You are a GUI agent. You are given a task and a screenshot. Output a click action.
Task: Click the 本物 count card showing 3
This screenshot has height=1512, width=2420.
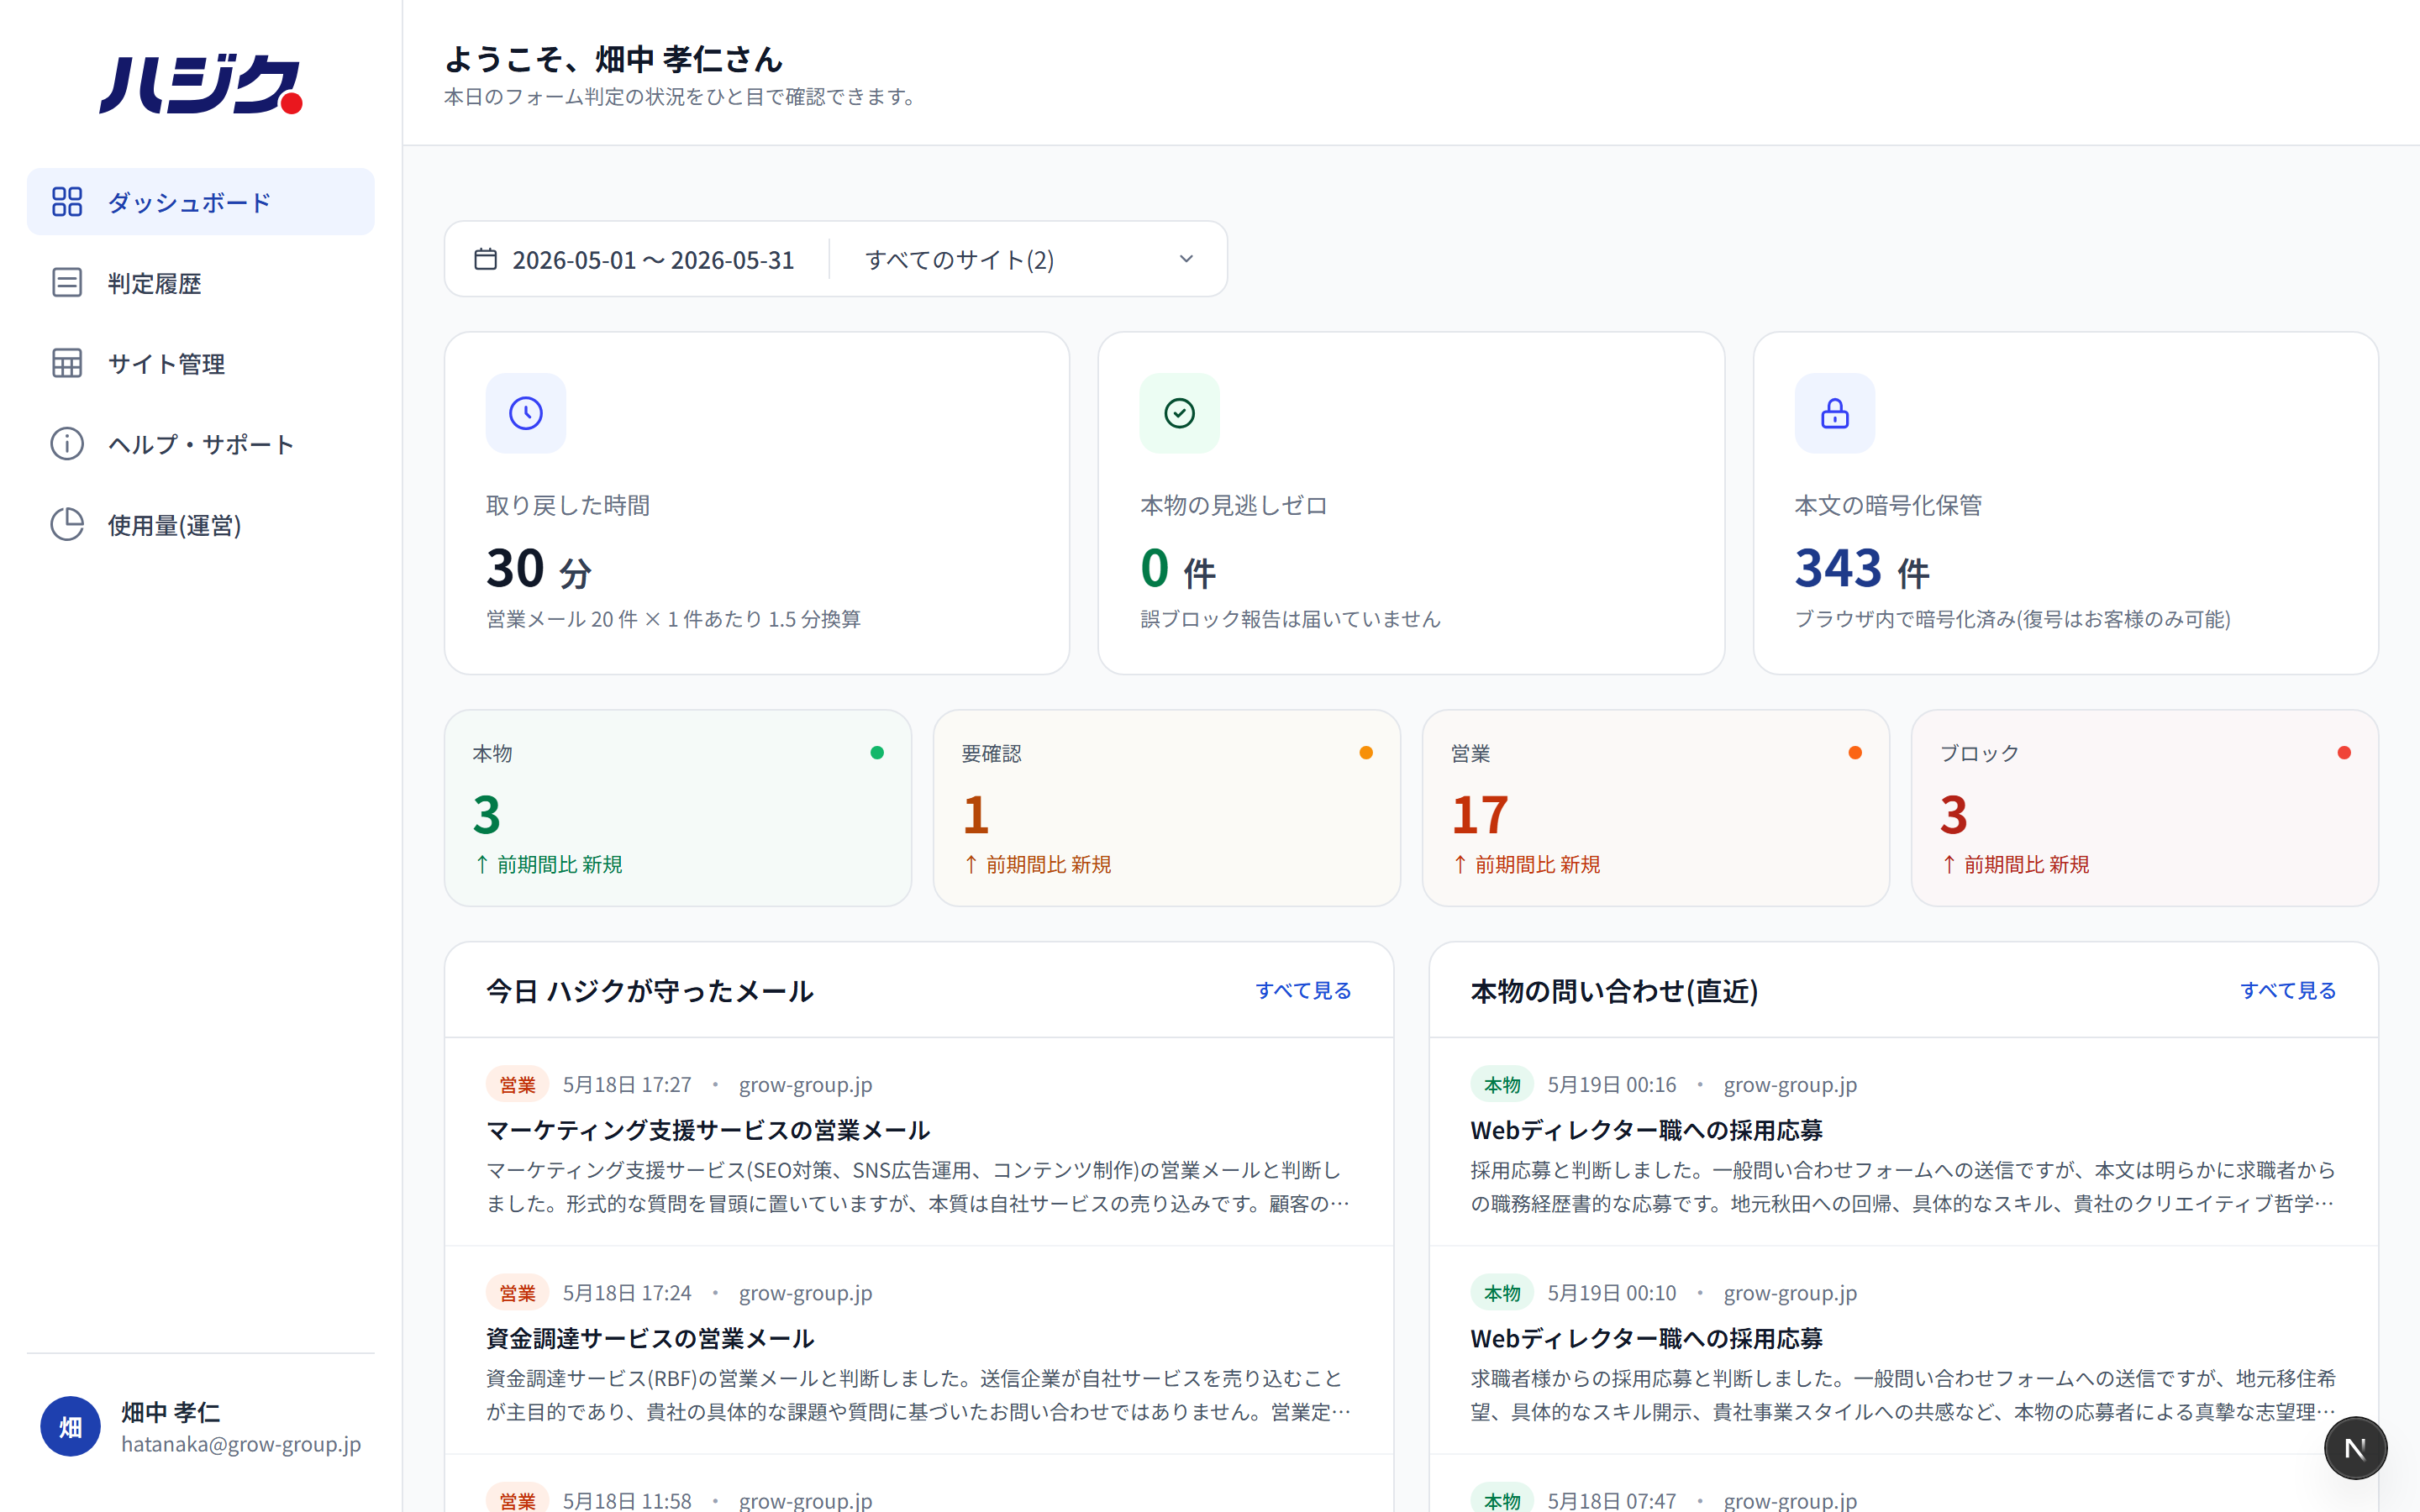pos(678,808)
